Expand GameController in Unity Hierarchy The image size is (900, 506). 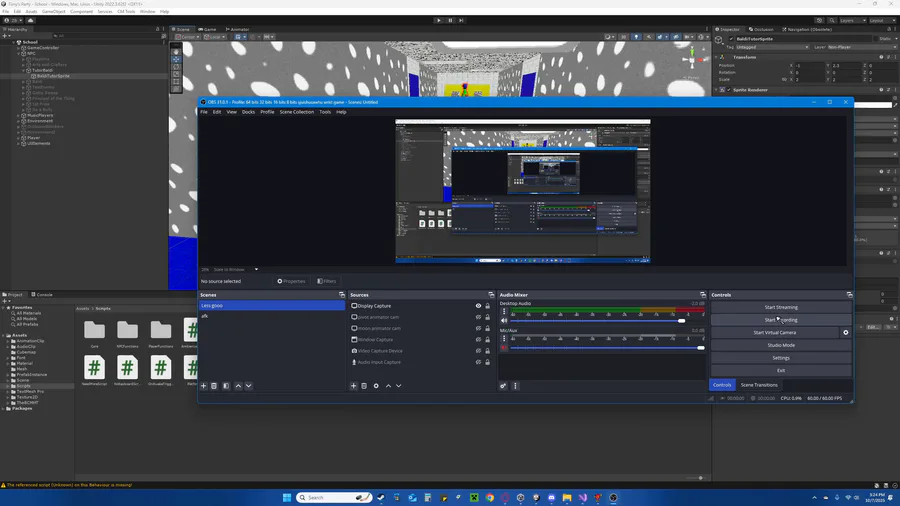(x=18, y=48)
